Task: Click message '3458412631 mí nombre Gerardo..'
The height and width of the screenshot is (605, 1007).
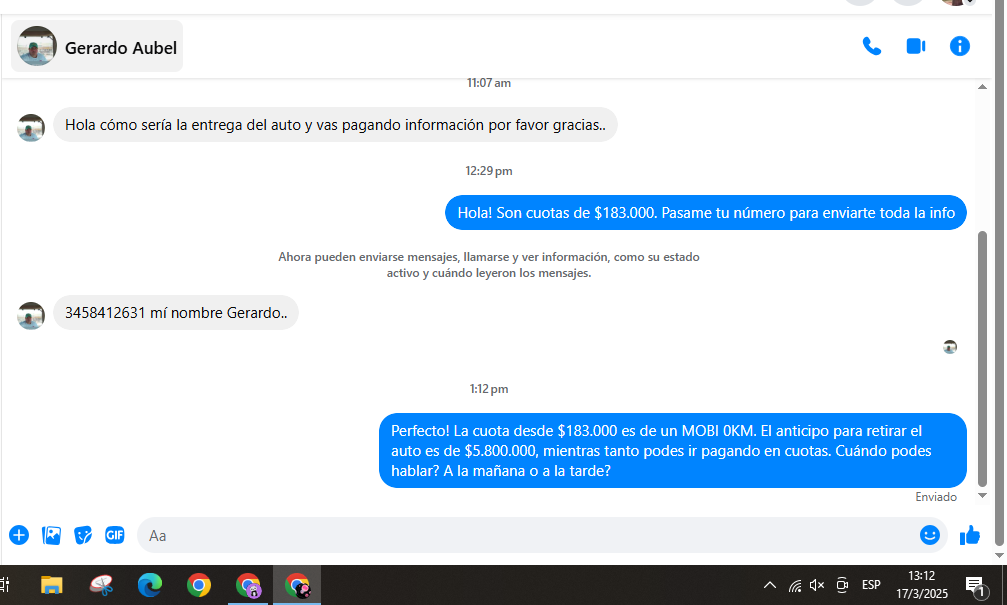Action: point(175,313)
